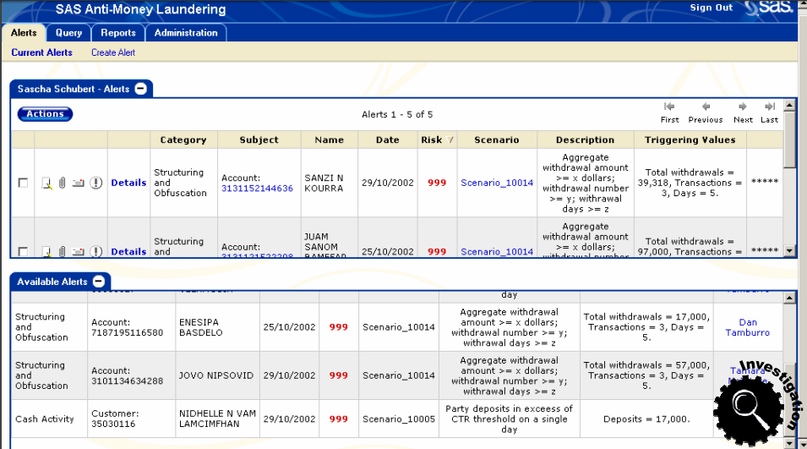Screen dimensions: 807x449
Task: Check the box for SANZI N KOURRA alert
Action: click(23, 183)
